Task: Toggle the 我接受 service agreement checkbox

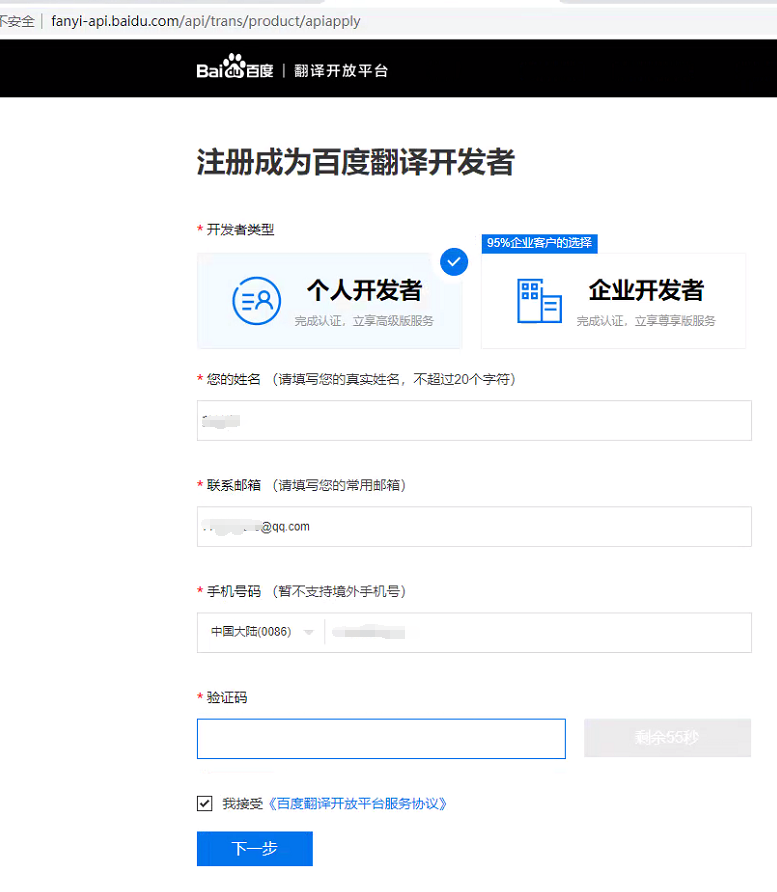Action: point(205,803)
